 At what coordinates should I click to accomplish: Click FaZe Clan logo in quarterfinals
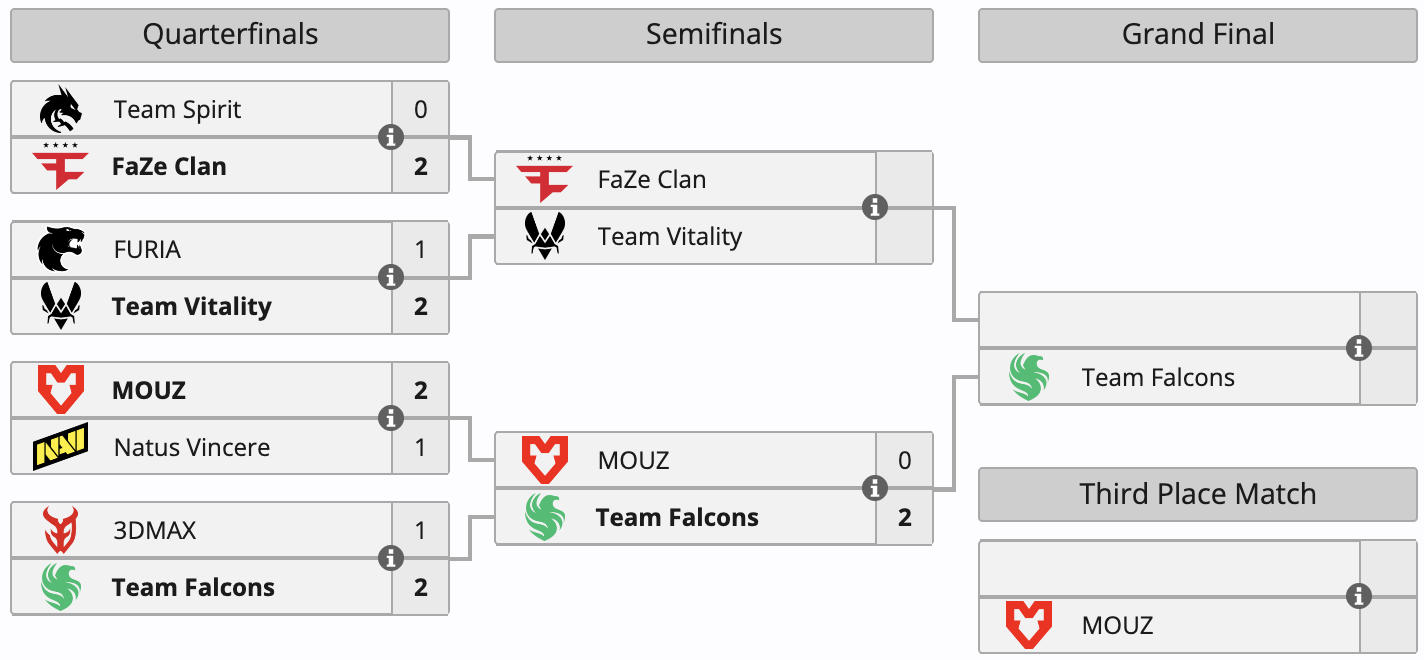61,166
